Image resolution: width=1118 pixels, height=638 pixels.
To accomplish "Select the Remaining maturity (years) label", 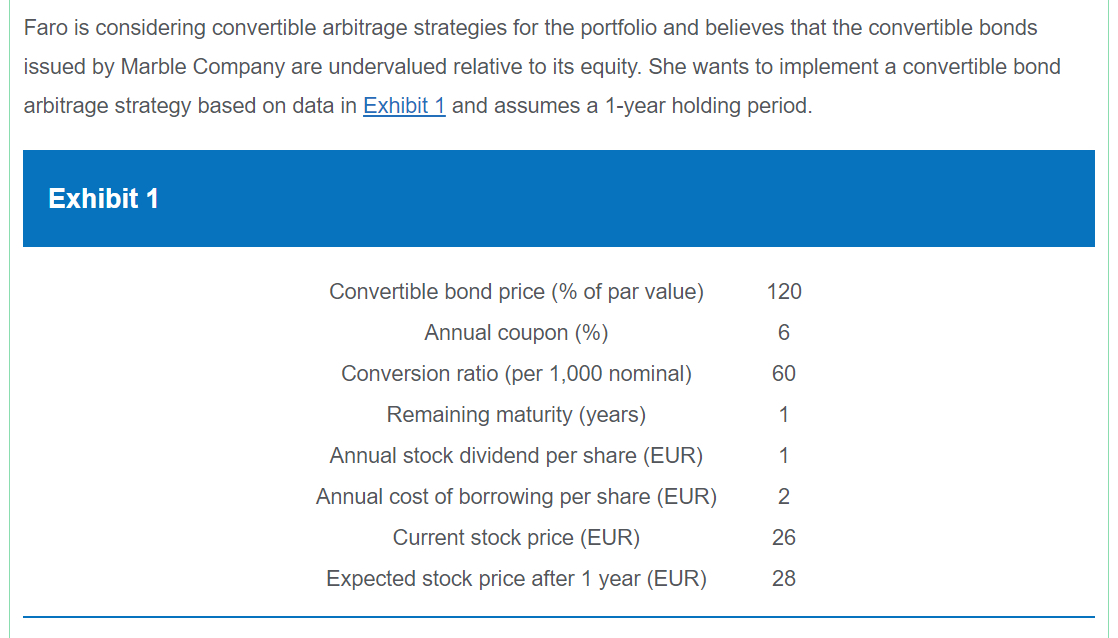I will pyautogui.click(x=516, y=415).
